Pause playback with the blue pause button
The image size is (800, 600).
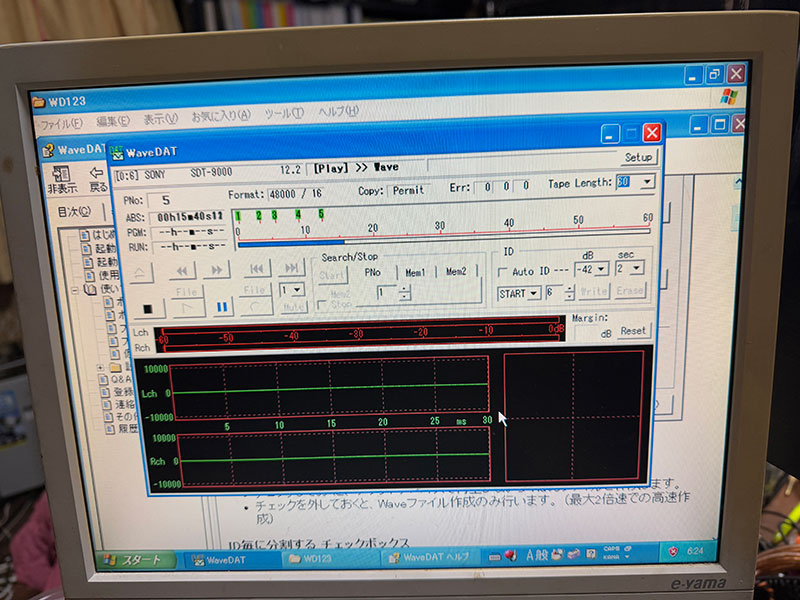[222, 307]
